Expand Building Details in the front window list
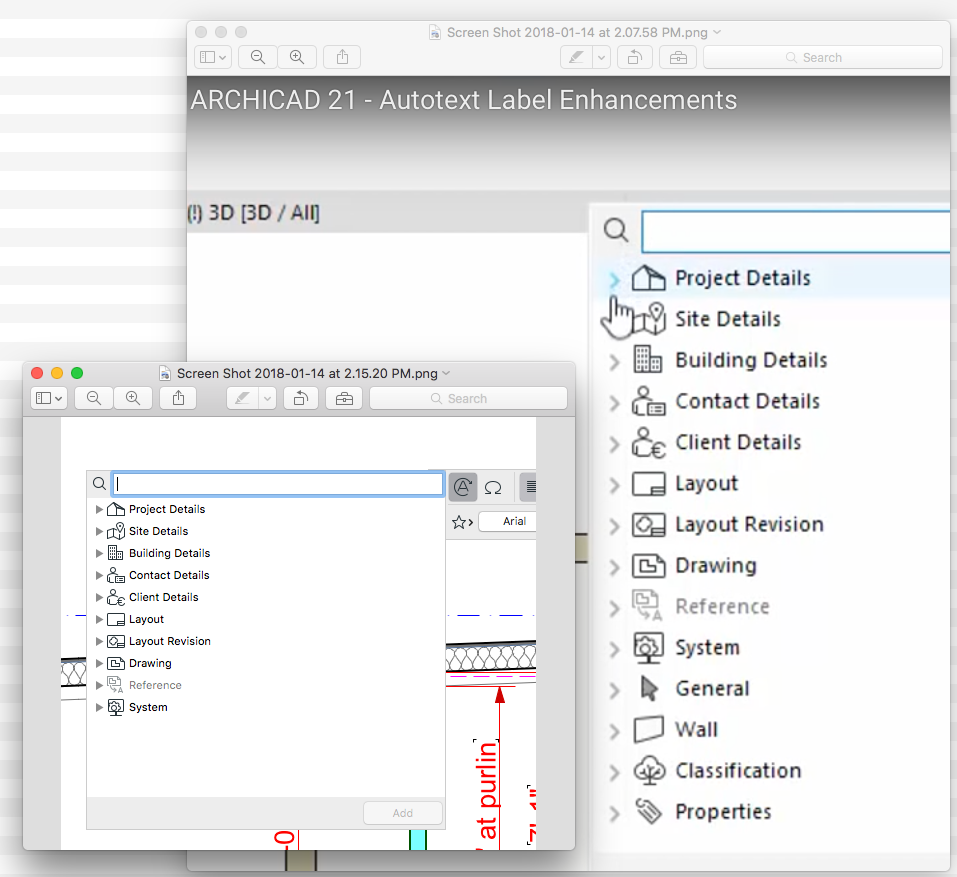The height and width of the screenshot is (877, 957). click(99, 553)
